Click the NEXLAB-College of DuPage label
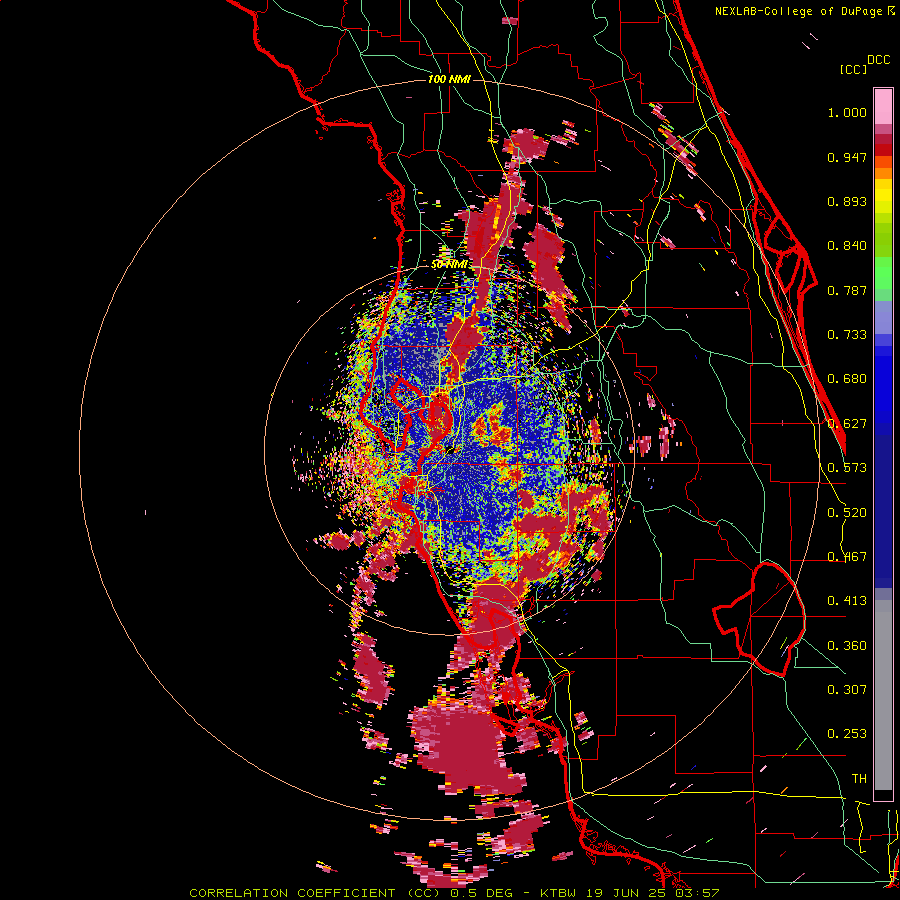This screenshot has width=900, height=900. click(x=800, y=11)
